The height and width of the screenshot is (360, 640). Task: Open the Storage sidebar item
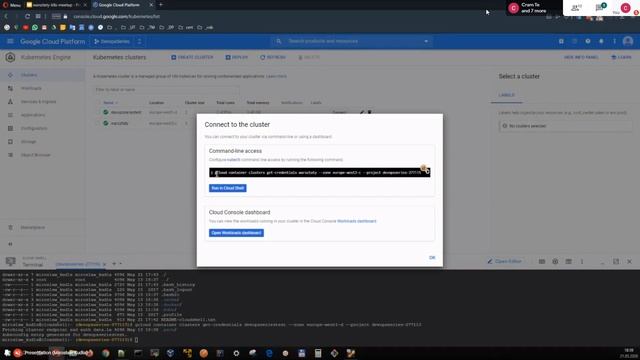tap(28, 142)
